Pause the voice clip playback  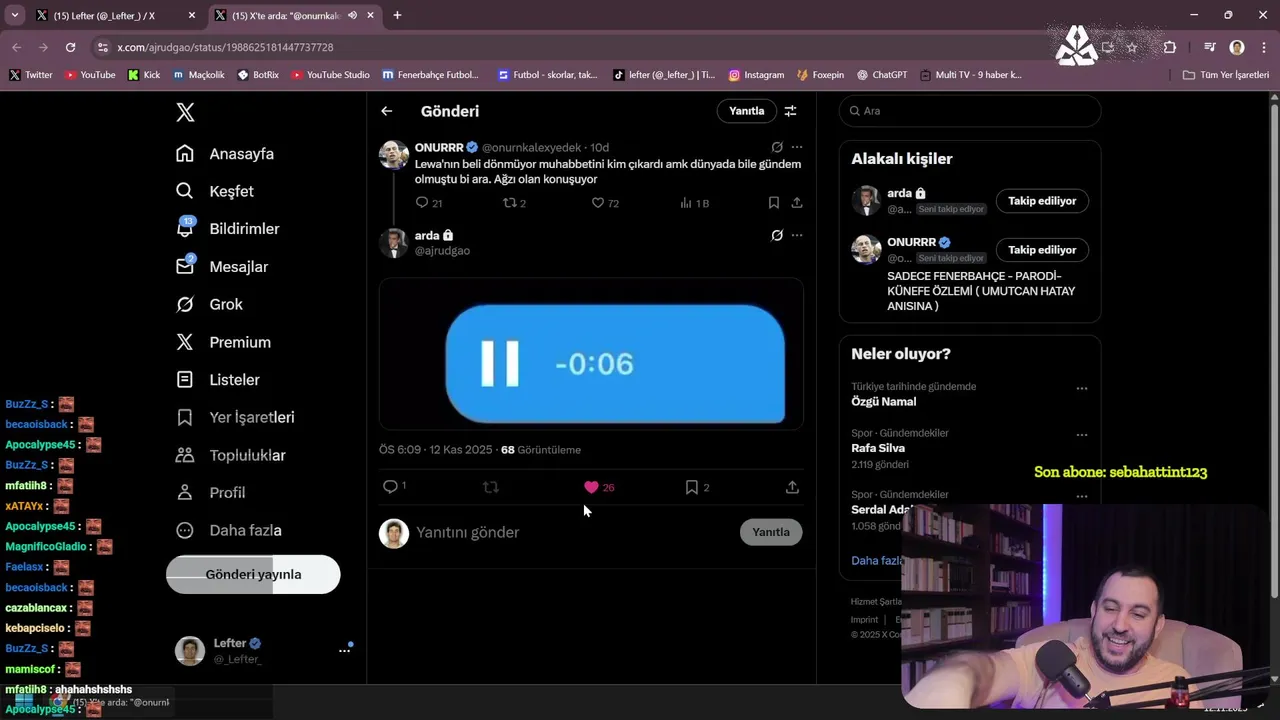(500, 364)
